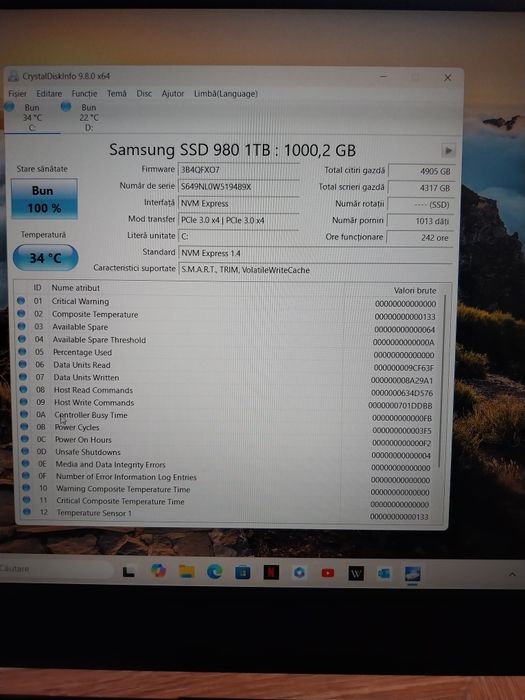525x700 pixels.
Task: Select the Host Read Commands row
Action: pyautogui.click(x=228, y=391)
